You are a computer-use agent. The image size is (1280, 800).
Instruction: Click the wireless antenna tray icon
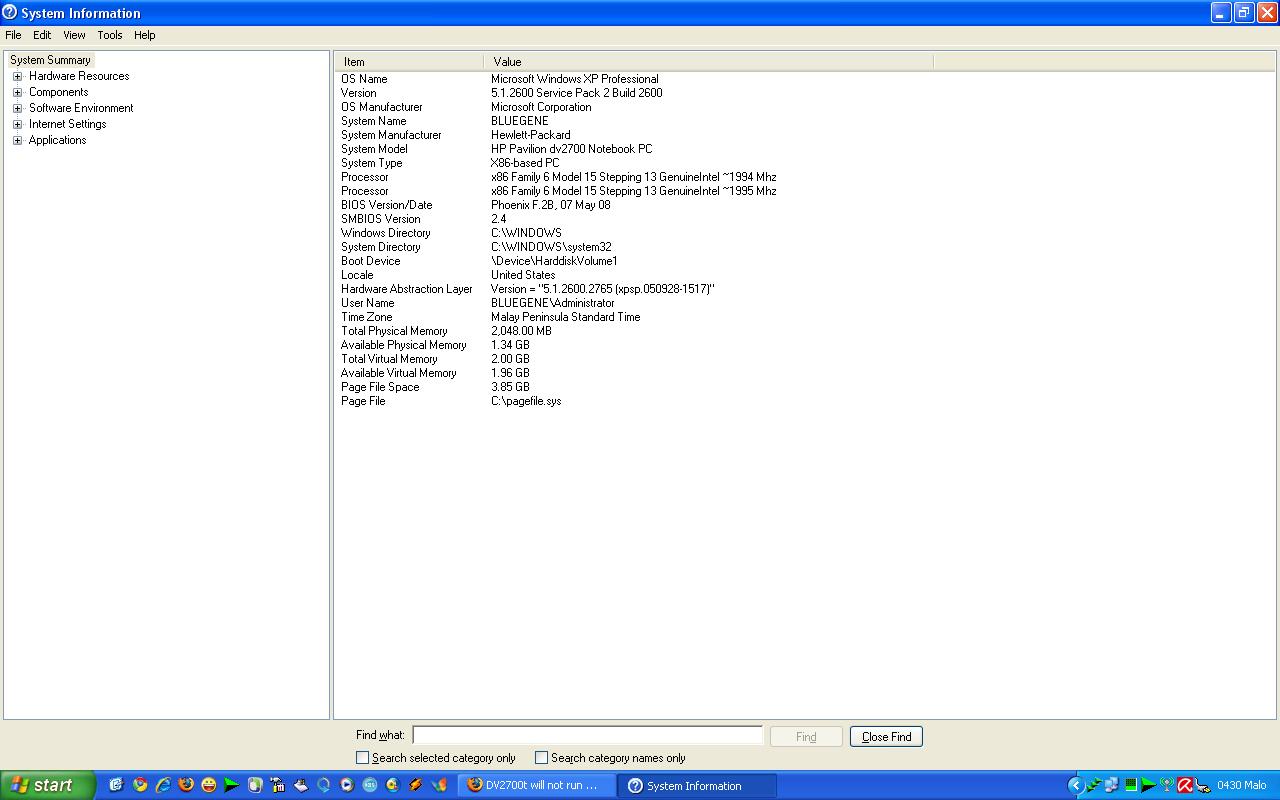coord(1167,785)
